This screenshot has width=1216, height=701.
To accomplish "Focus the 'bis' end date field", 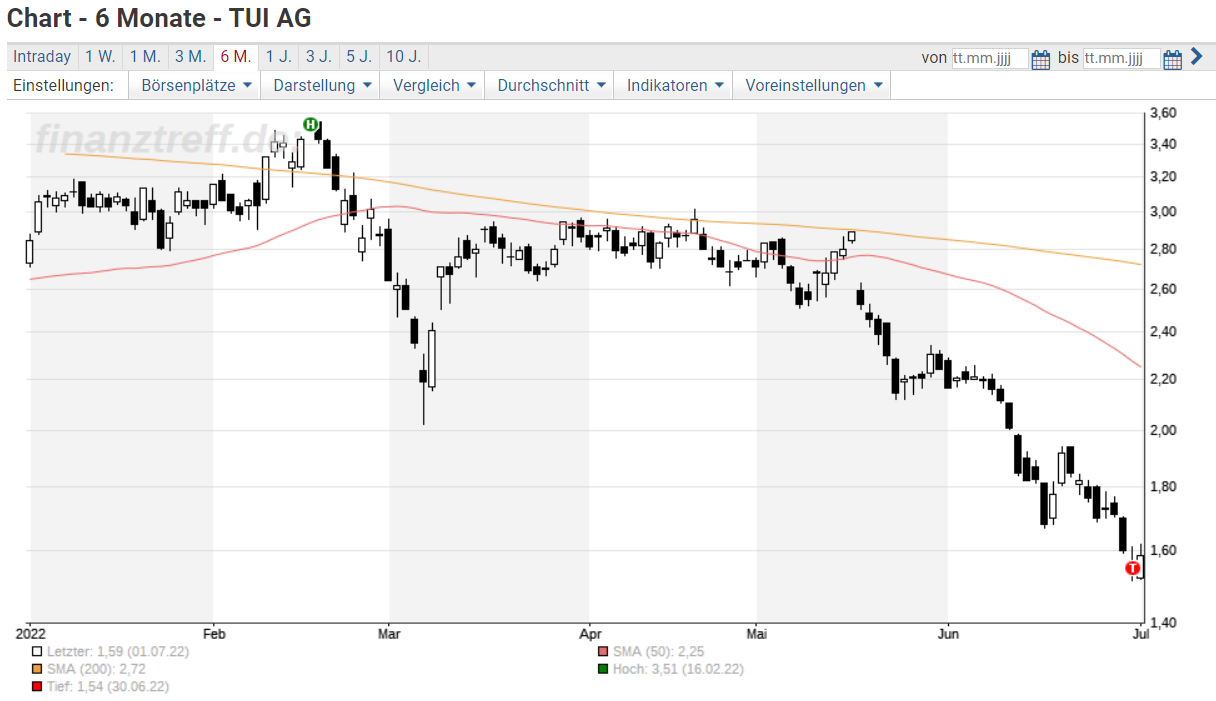I will (1122, 58).
